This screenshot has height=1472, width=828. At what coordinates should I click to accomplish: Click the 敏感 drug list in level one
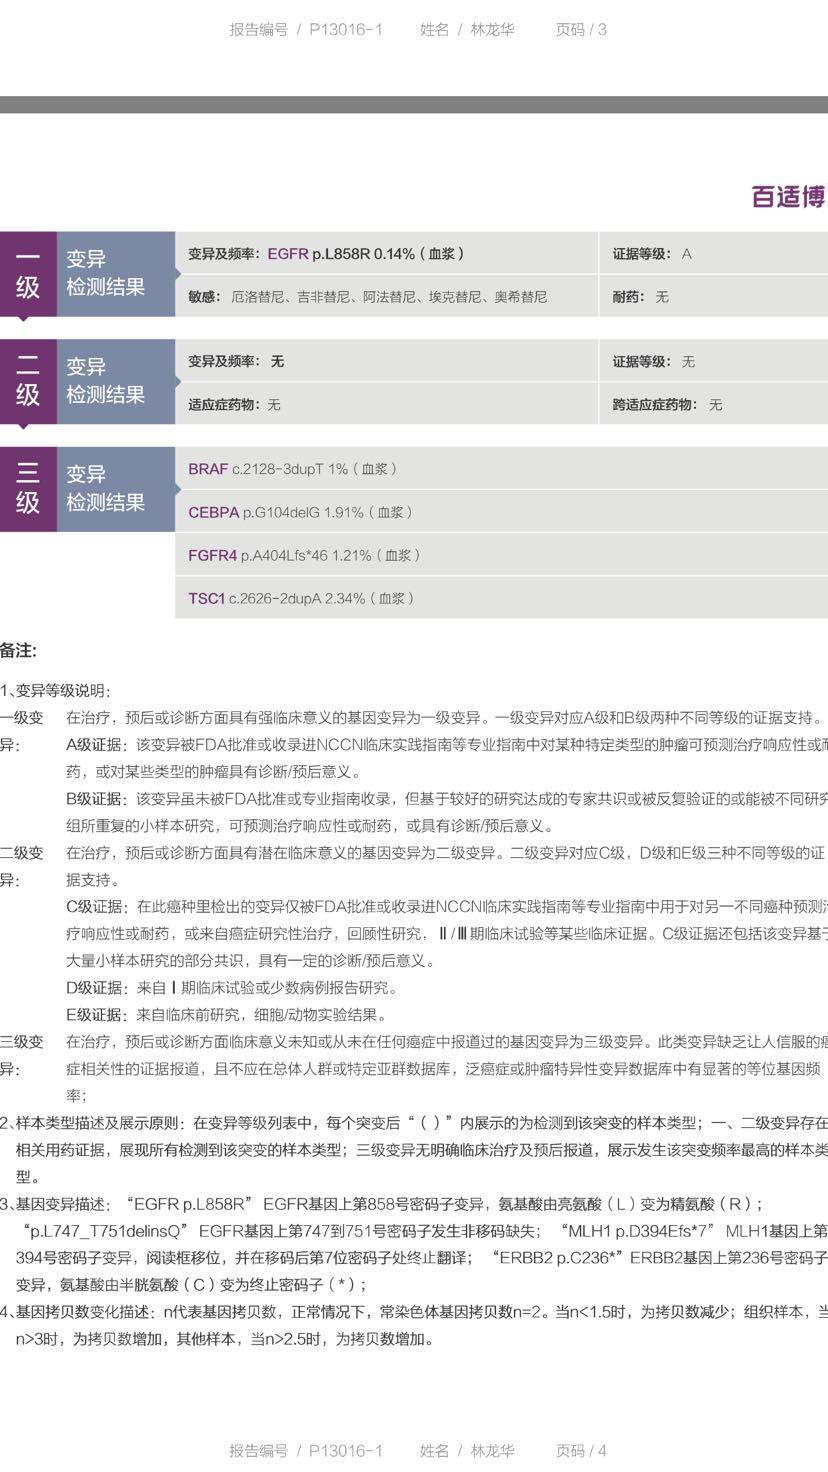click(x=367, y=297)
